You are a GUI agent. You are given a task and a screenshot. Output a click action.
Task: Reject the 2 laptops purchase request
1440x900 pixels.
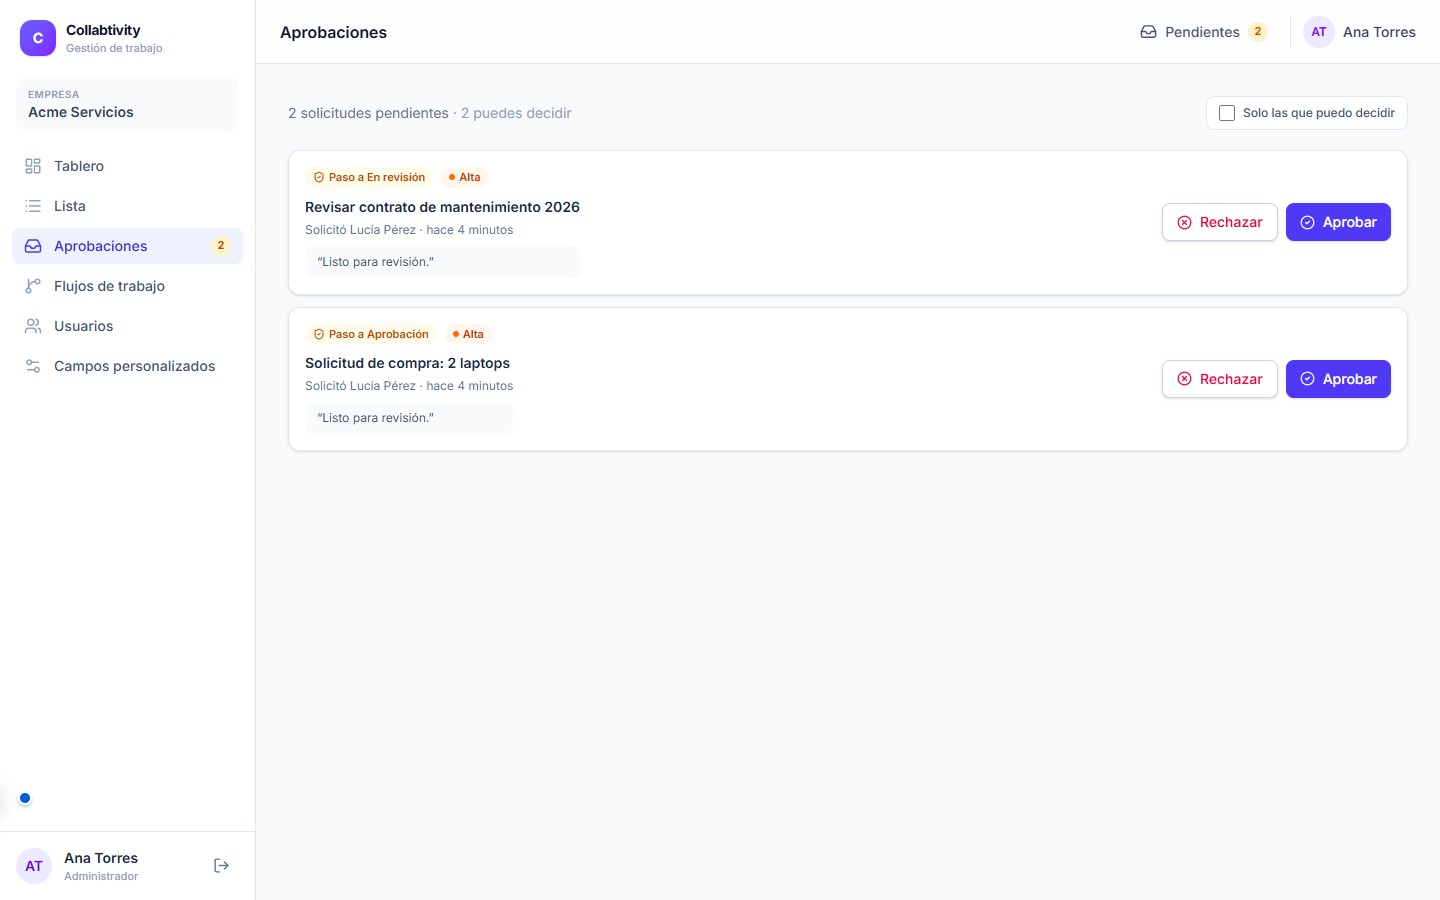click(x=1220, y=379)
